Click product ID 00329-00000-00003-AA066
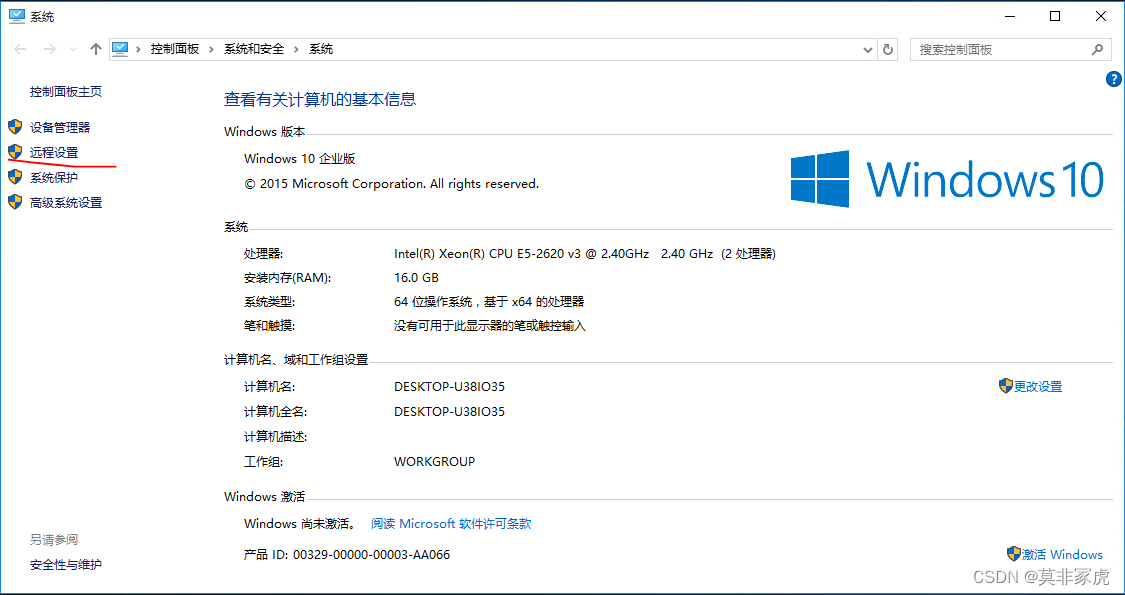This screenshot has width=1125, height=595. (x=371, y=554)
